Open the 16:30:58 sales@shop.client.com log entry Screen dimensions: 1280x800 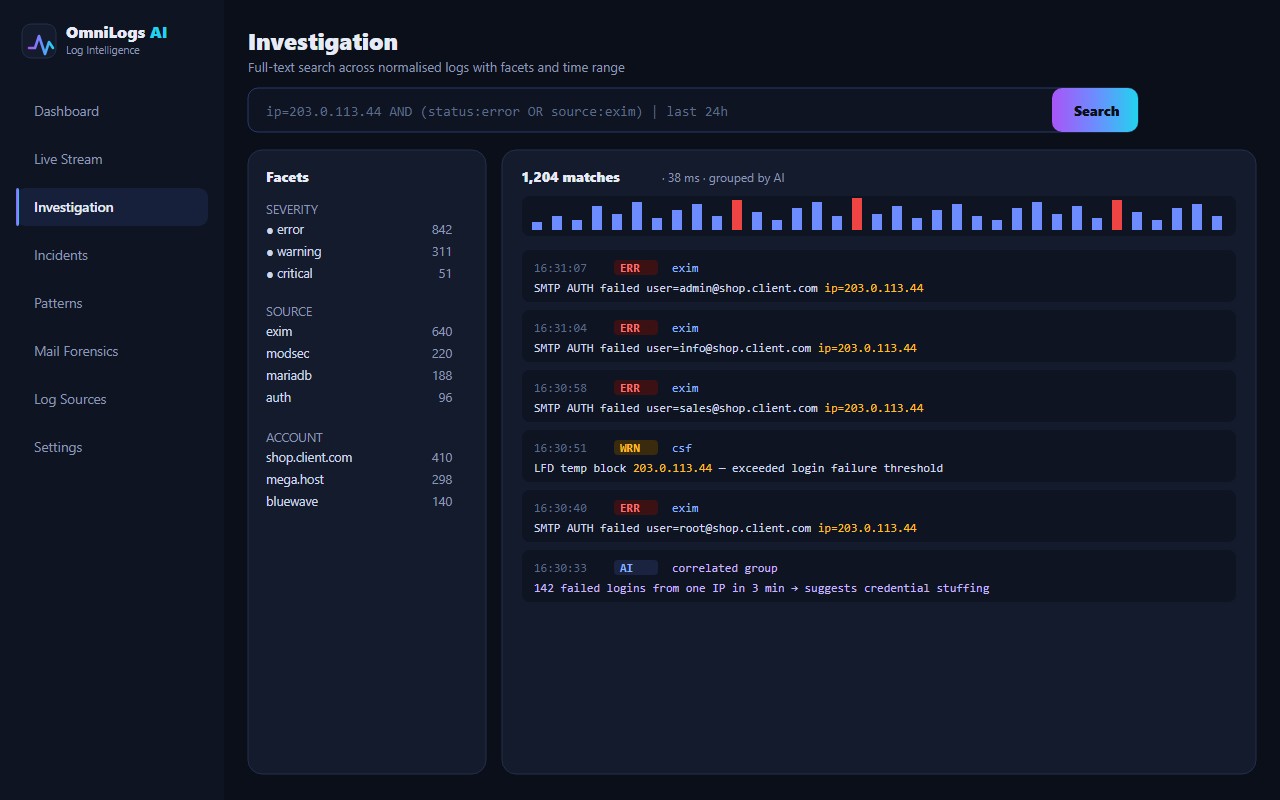pos(879,396)
